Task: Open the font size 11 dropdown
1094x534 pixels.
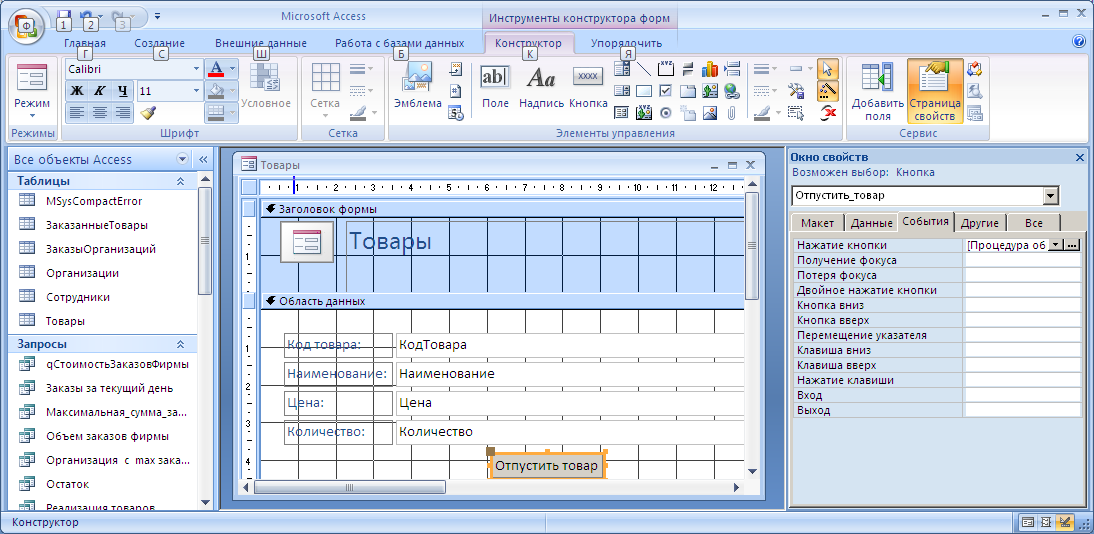Action: pyautogui.click(x=196, y=91)
